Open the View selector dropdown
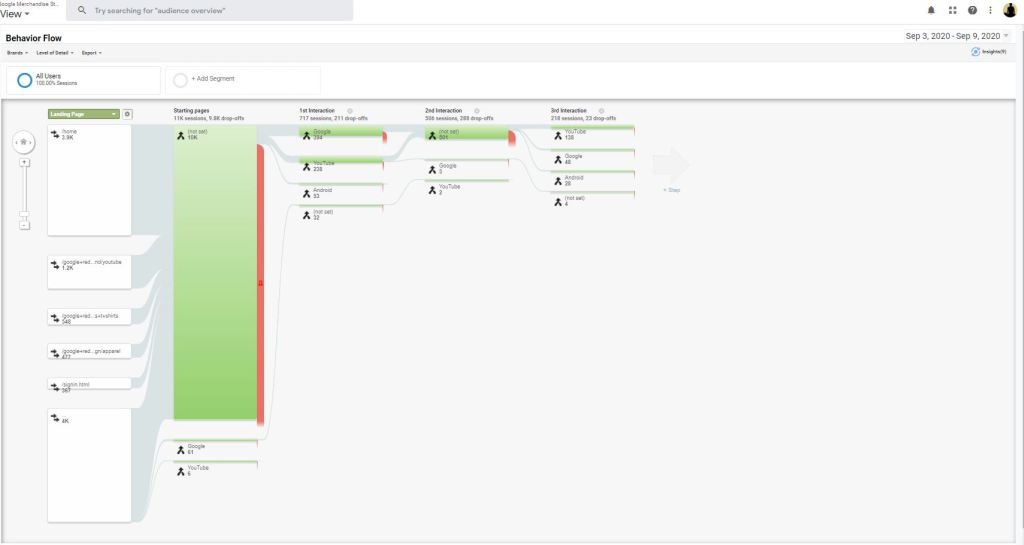 pyautogui.click(x=15, y=14)
